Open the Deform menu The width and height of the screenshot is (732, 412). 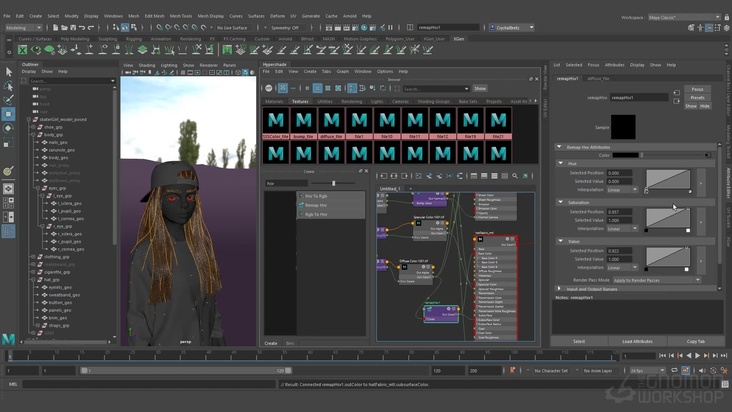(277, 16)
